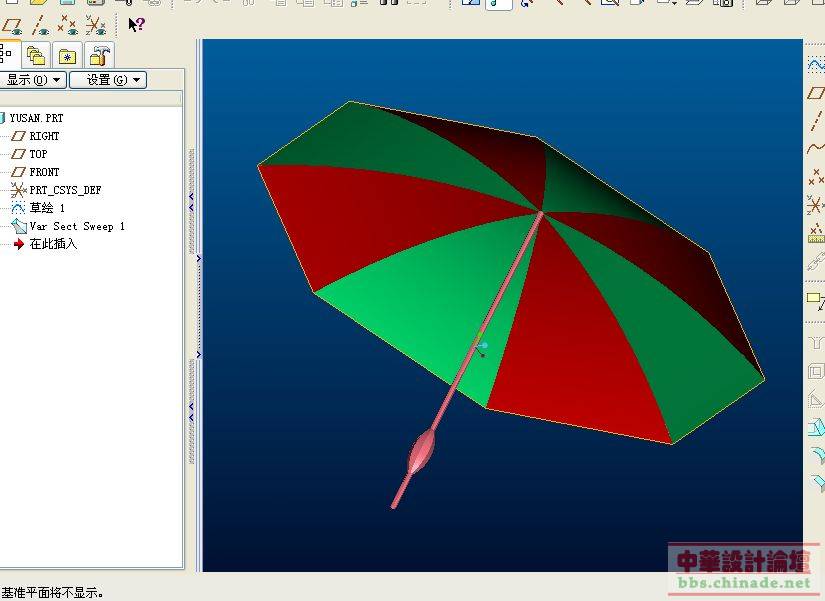The width and height of the screenshot is (825, 601).
Task: Select PRT_CSYS_DEF coordinate system
Action: pyautogui.click(x=65, y=190)
